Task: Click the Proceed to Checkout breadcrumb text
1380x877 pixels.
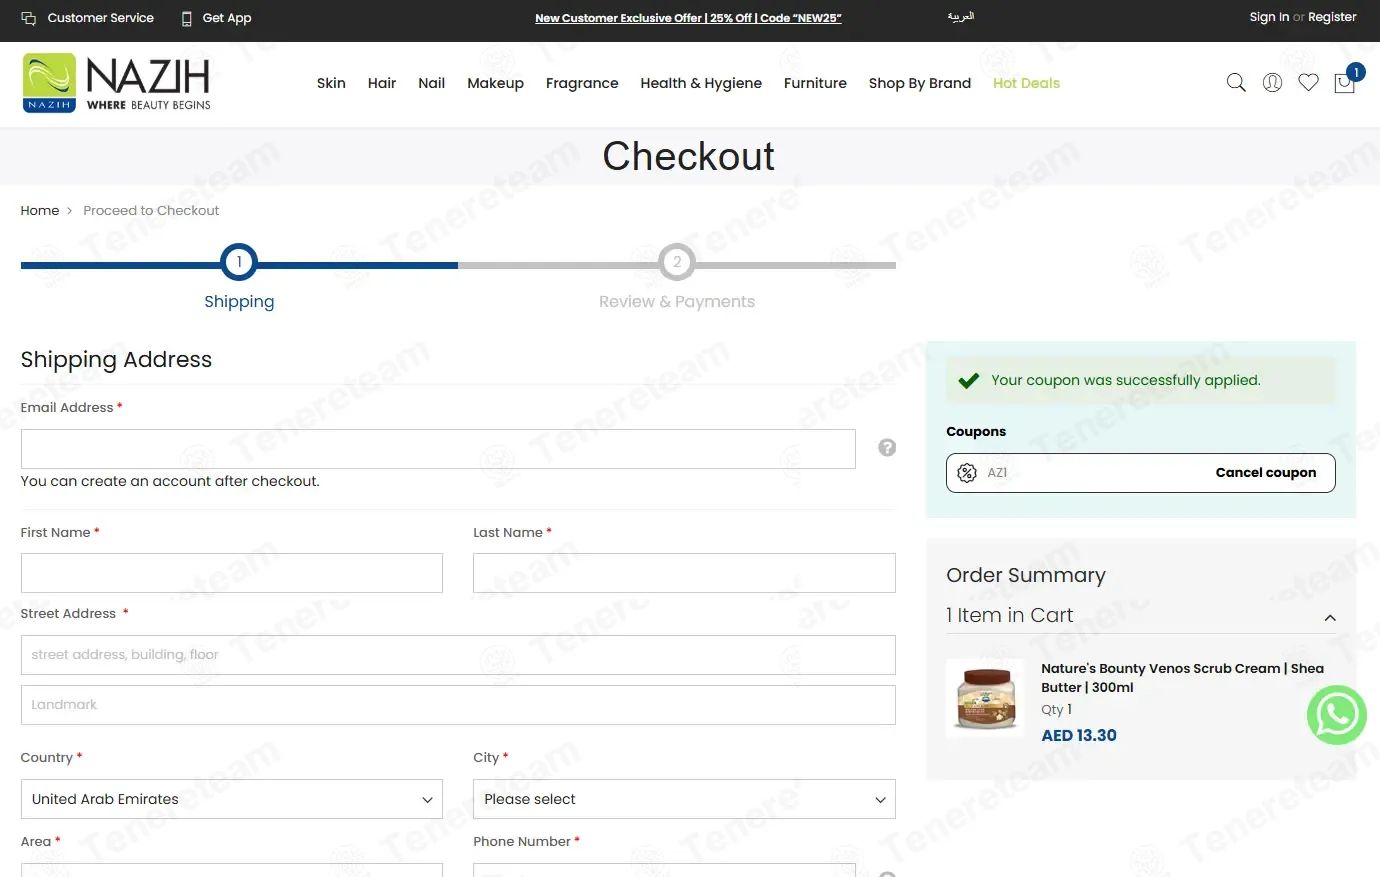Action: pyautogui.click(x=151, y=211)
